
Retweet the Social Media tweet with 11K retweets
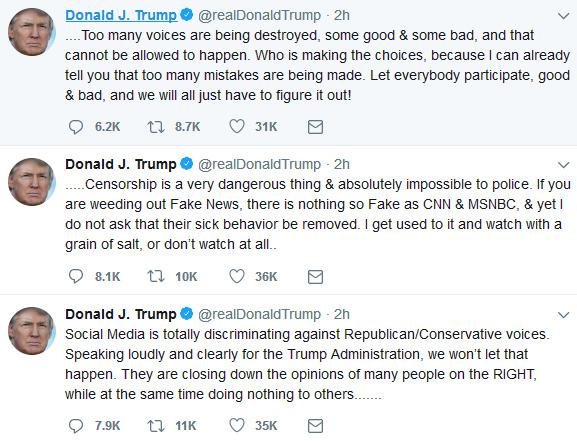[156, 426]
